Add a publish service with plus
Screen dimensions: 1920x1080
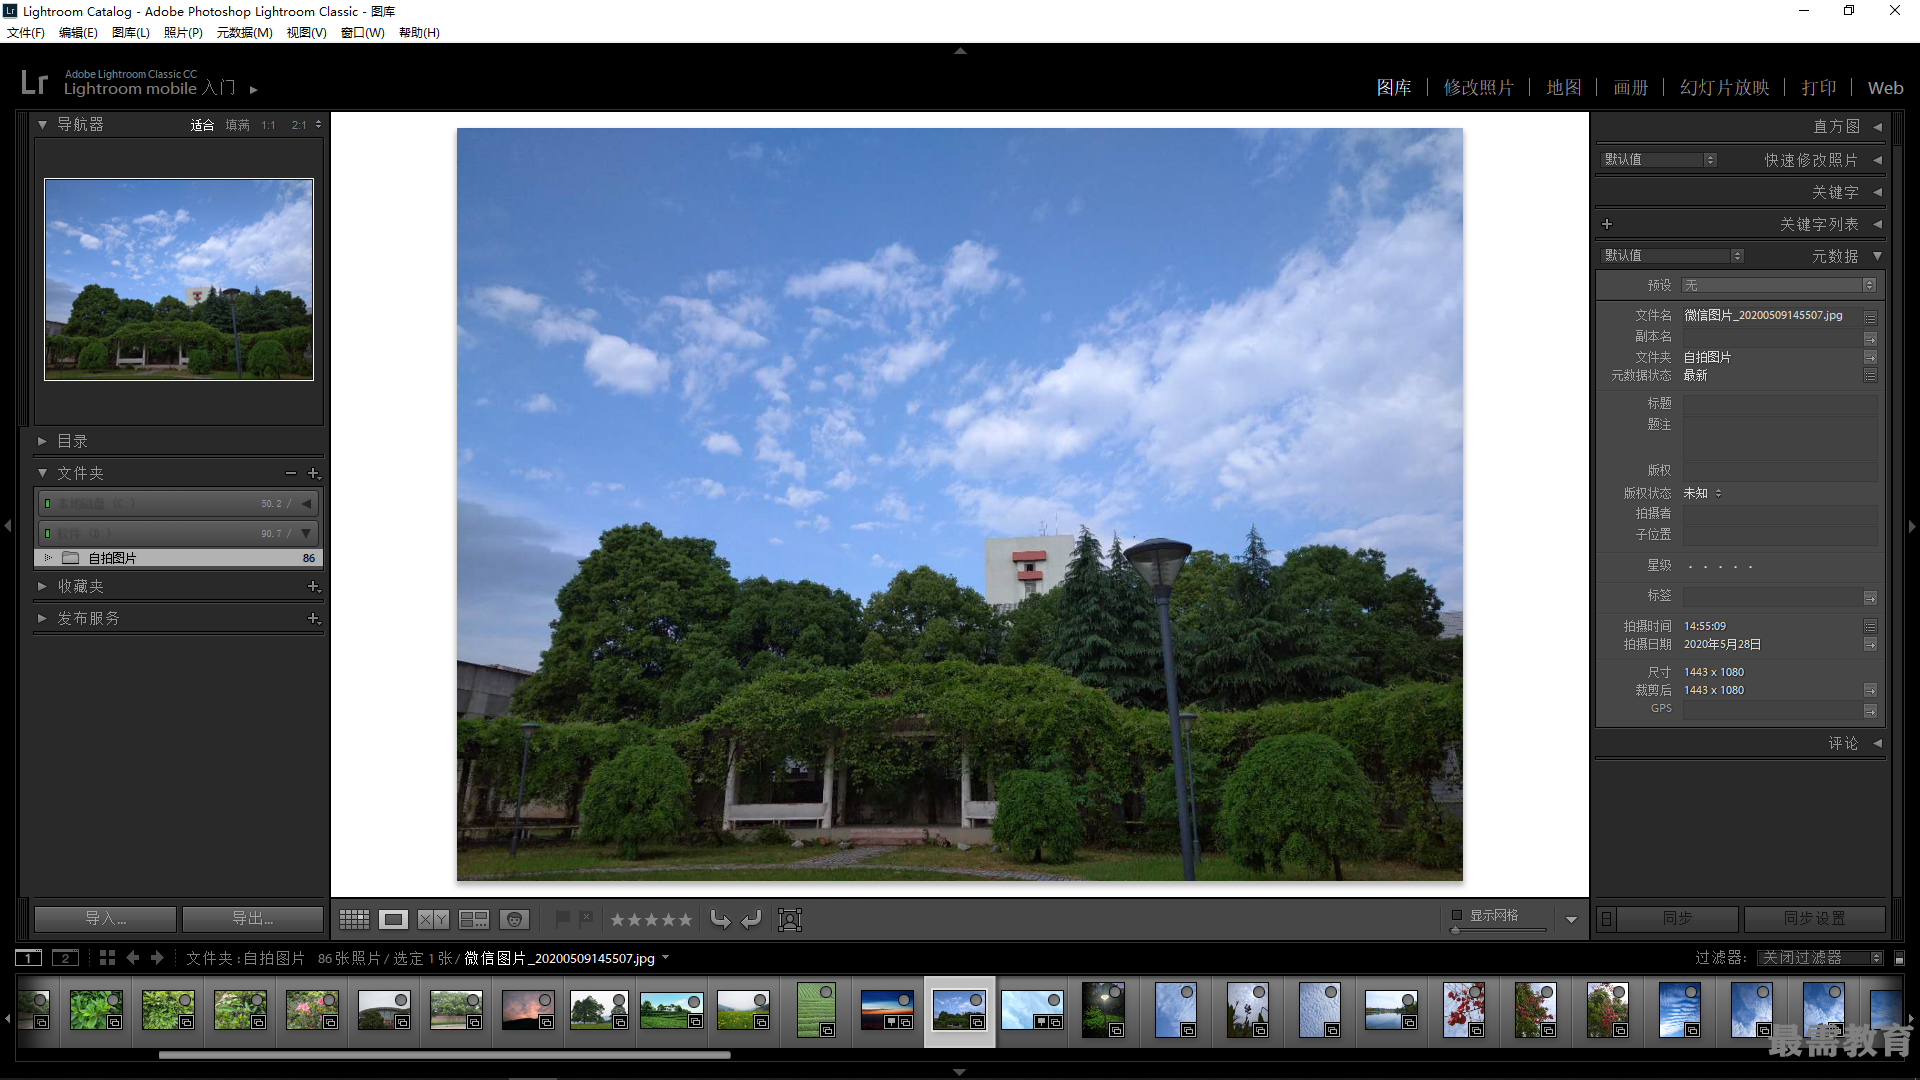tap(313, 618)
